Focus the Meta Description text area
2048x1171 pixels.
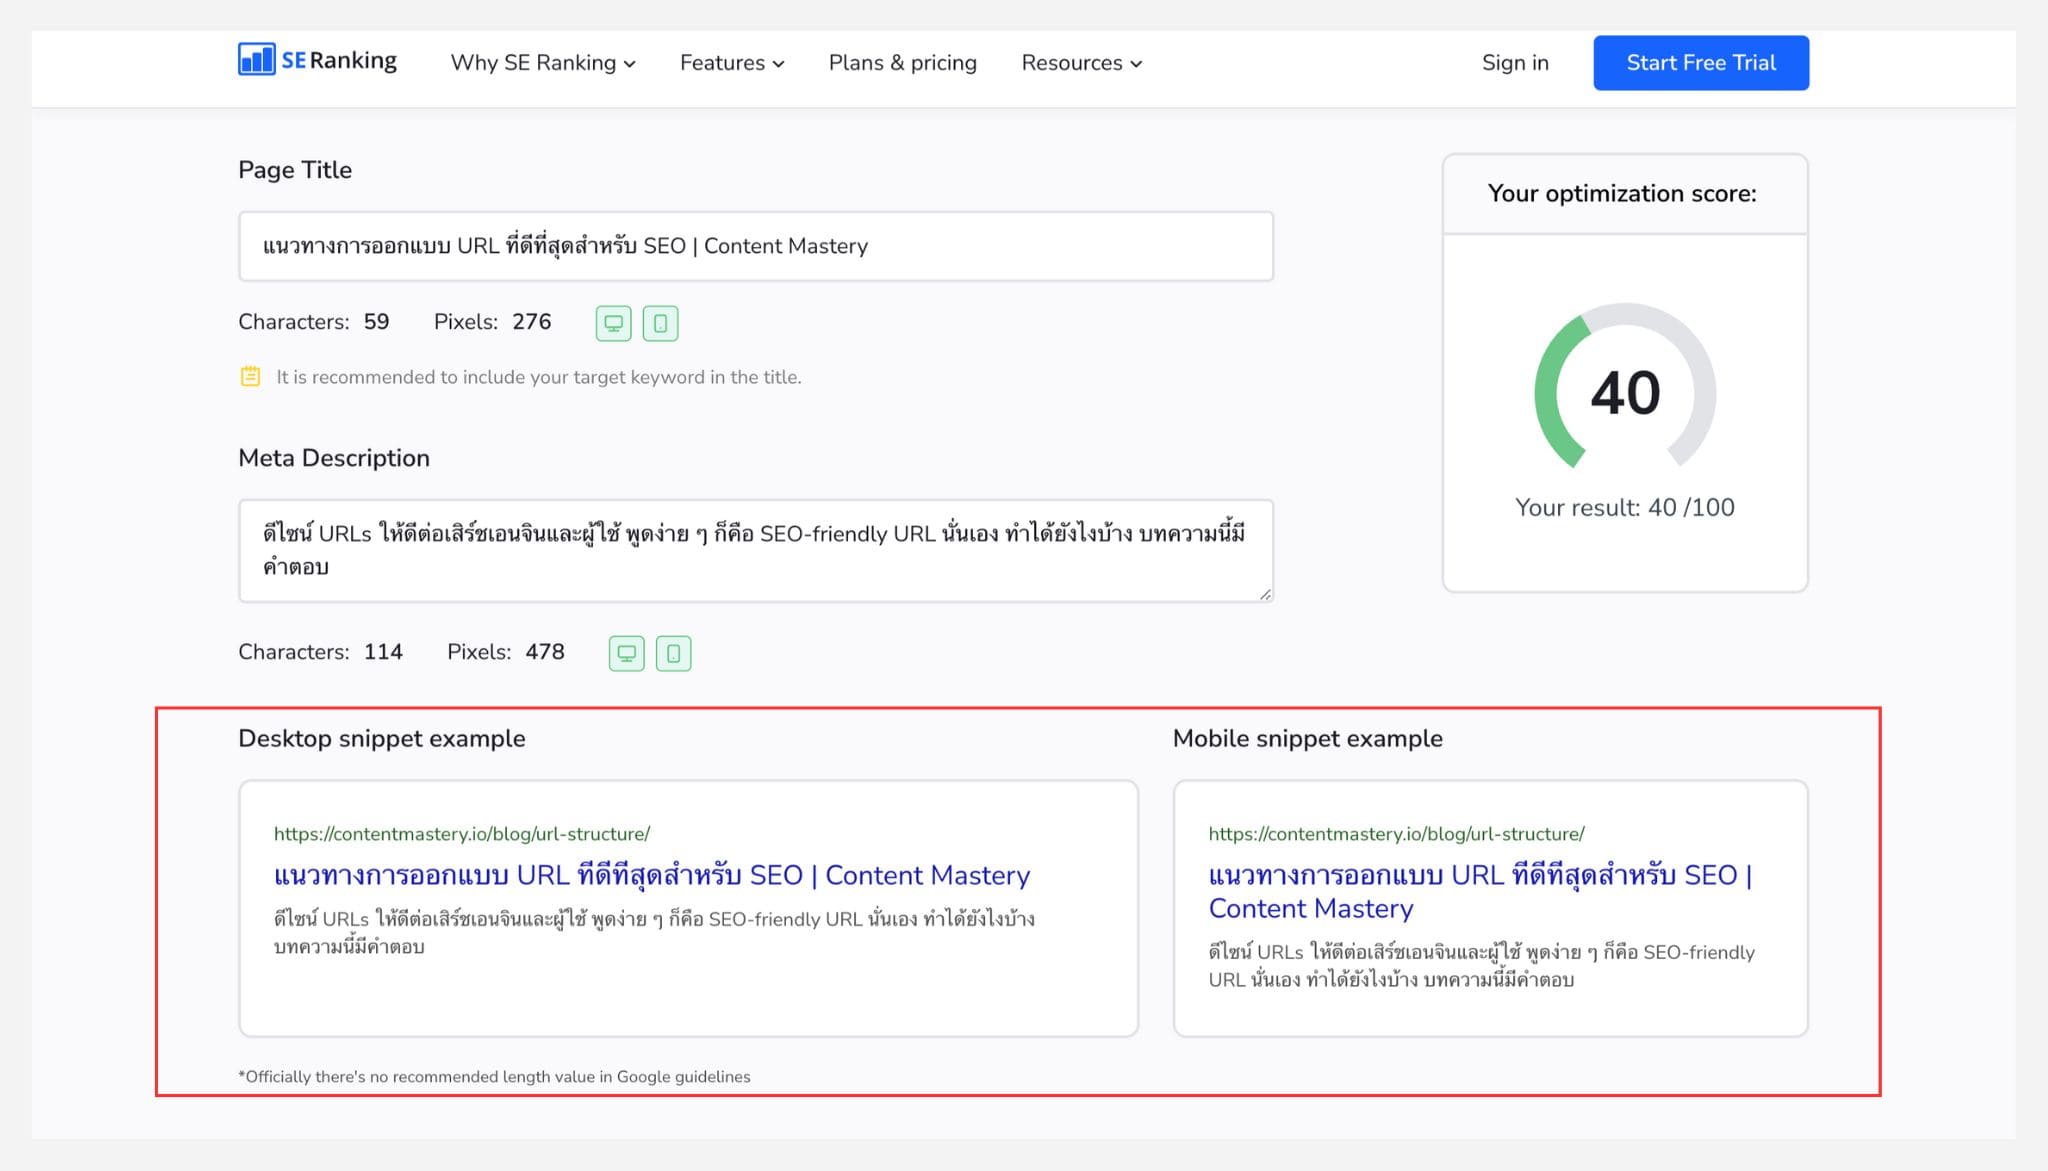756,551
